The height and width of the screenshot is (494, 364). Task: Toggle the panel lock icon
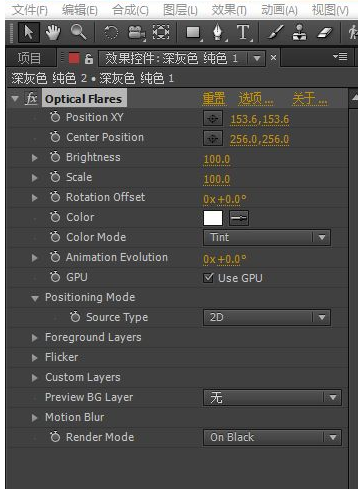click(89, 59)
